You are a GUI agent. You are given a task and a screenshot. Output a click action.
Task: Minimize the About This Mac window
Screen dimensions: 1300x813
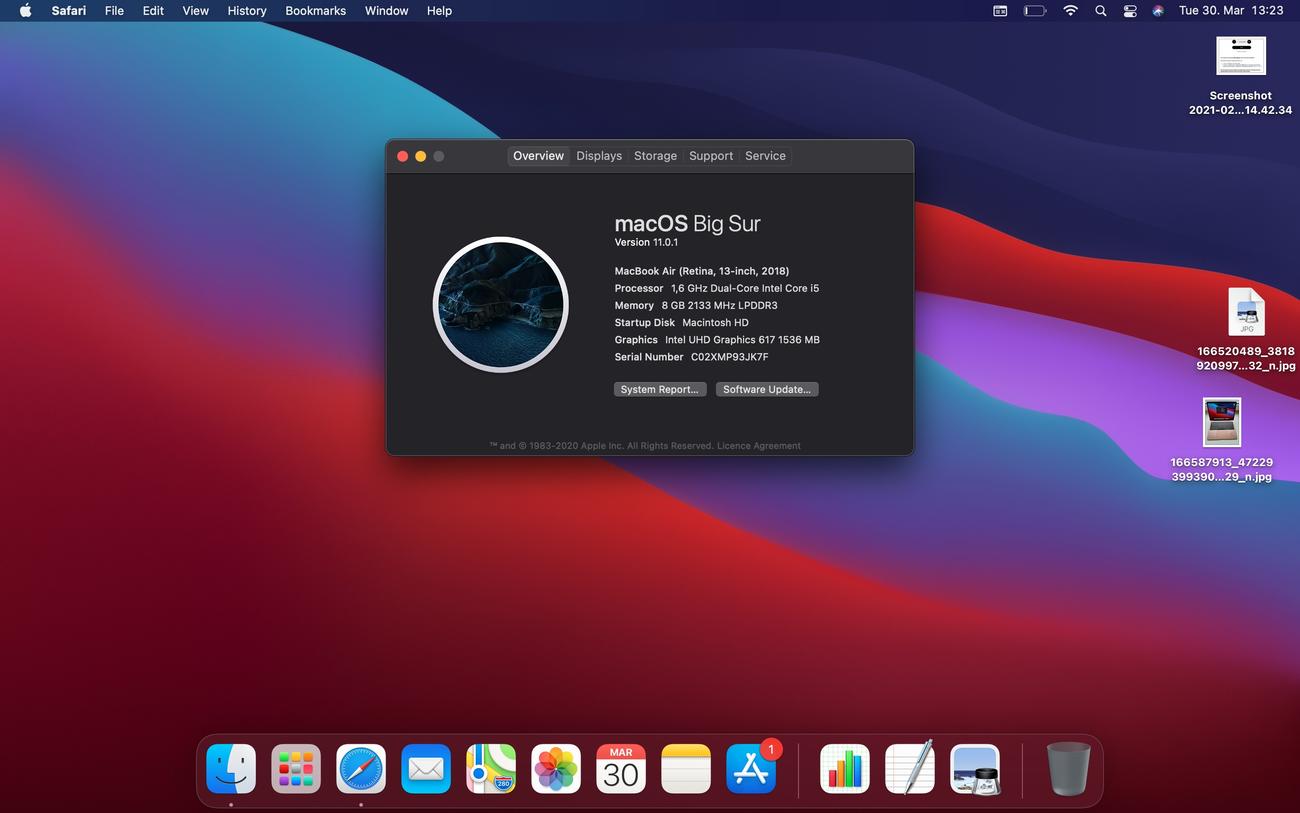click(x=421, y=156)
